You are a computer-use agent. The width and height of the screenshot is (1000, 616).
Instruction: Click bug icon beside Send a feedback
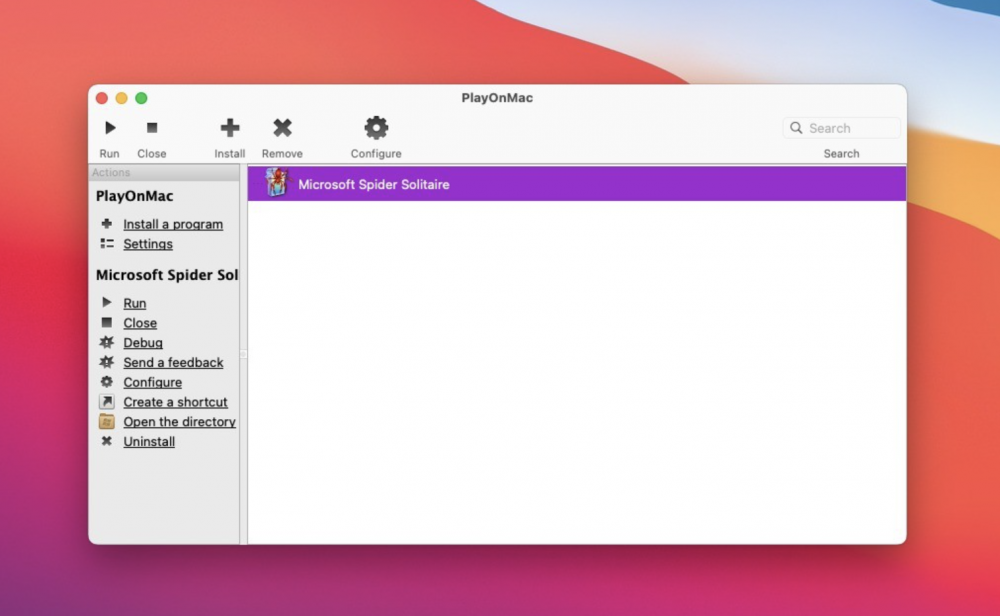[x=107, y=362]
